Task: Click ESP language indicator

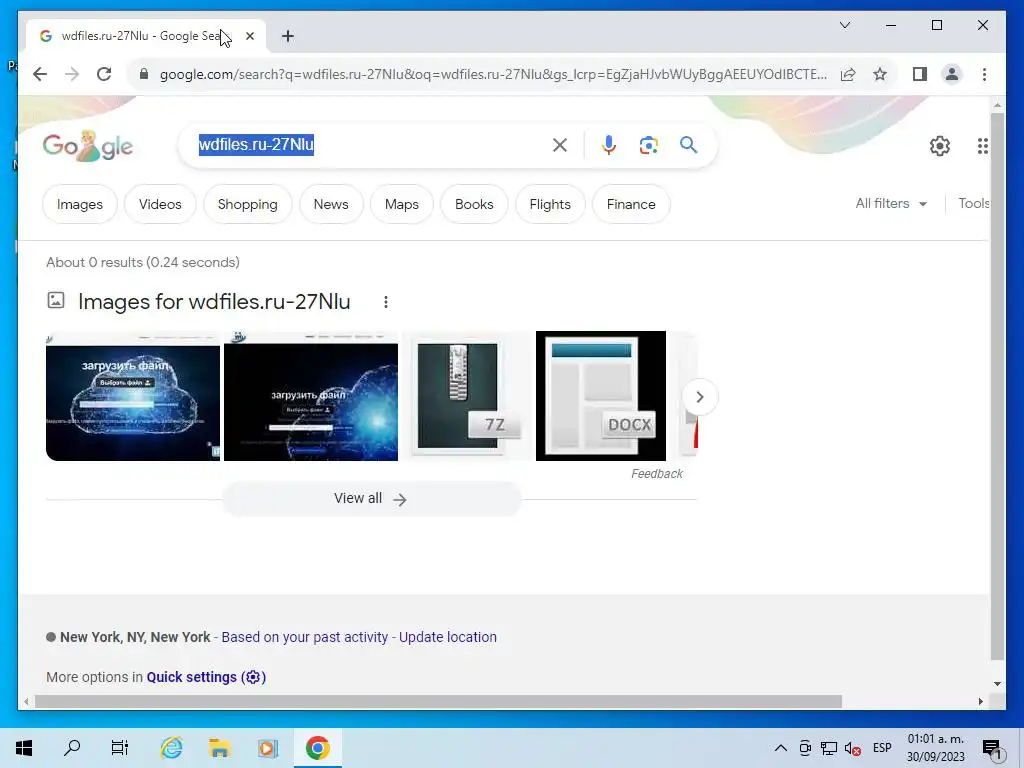Action: (882, 748)
